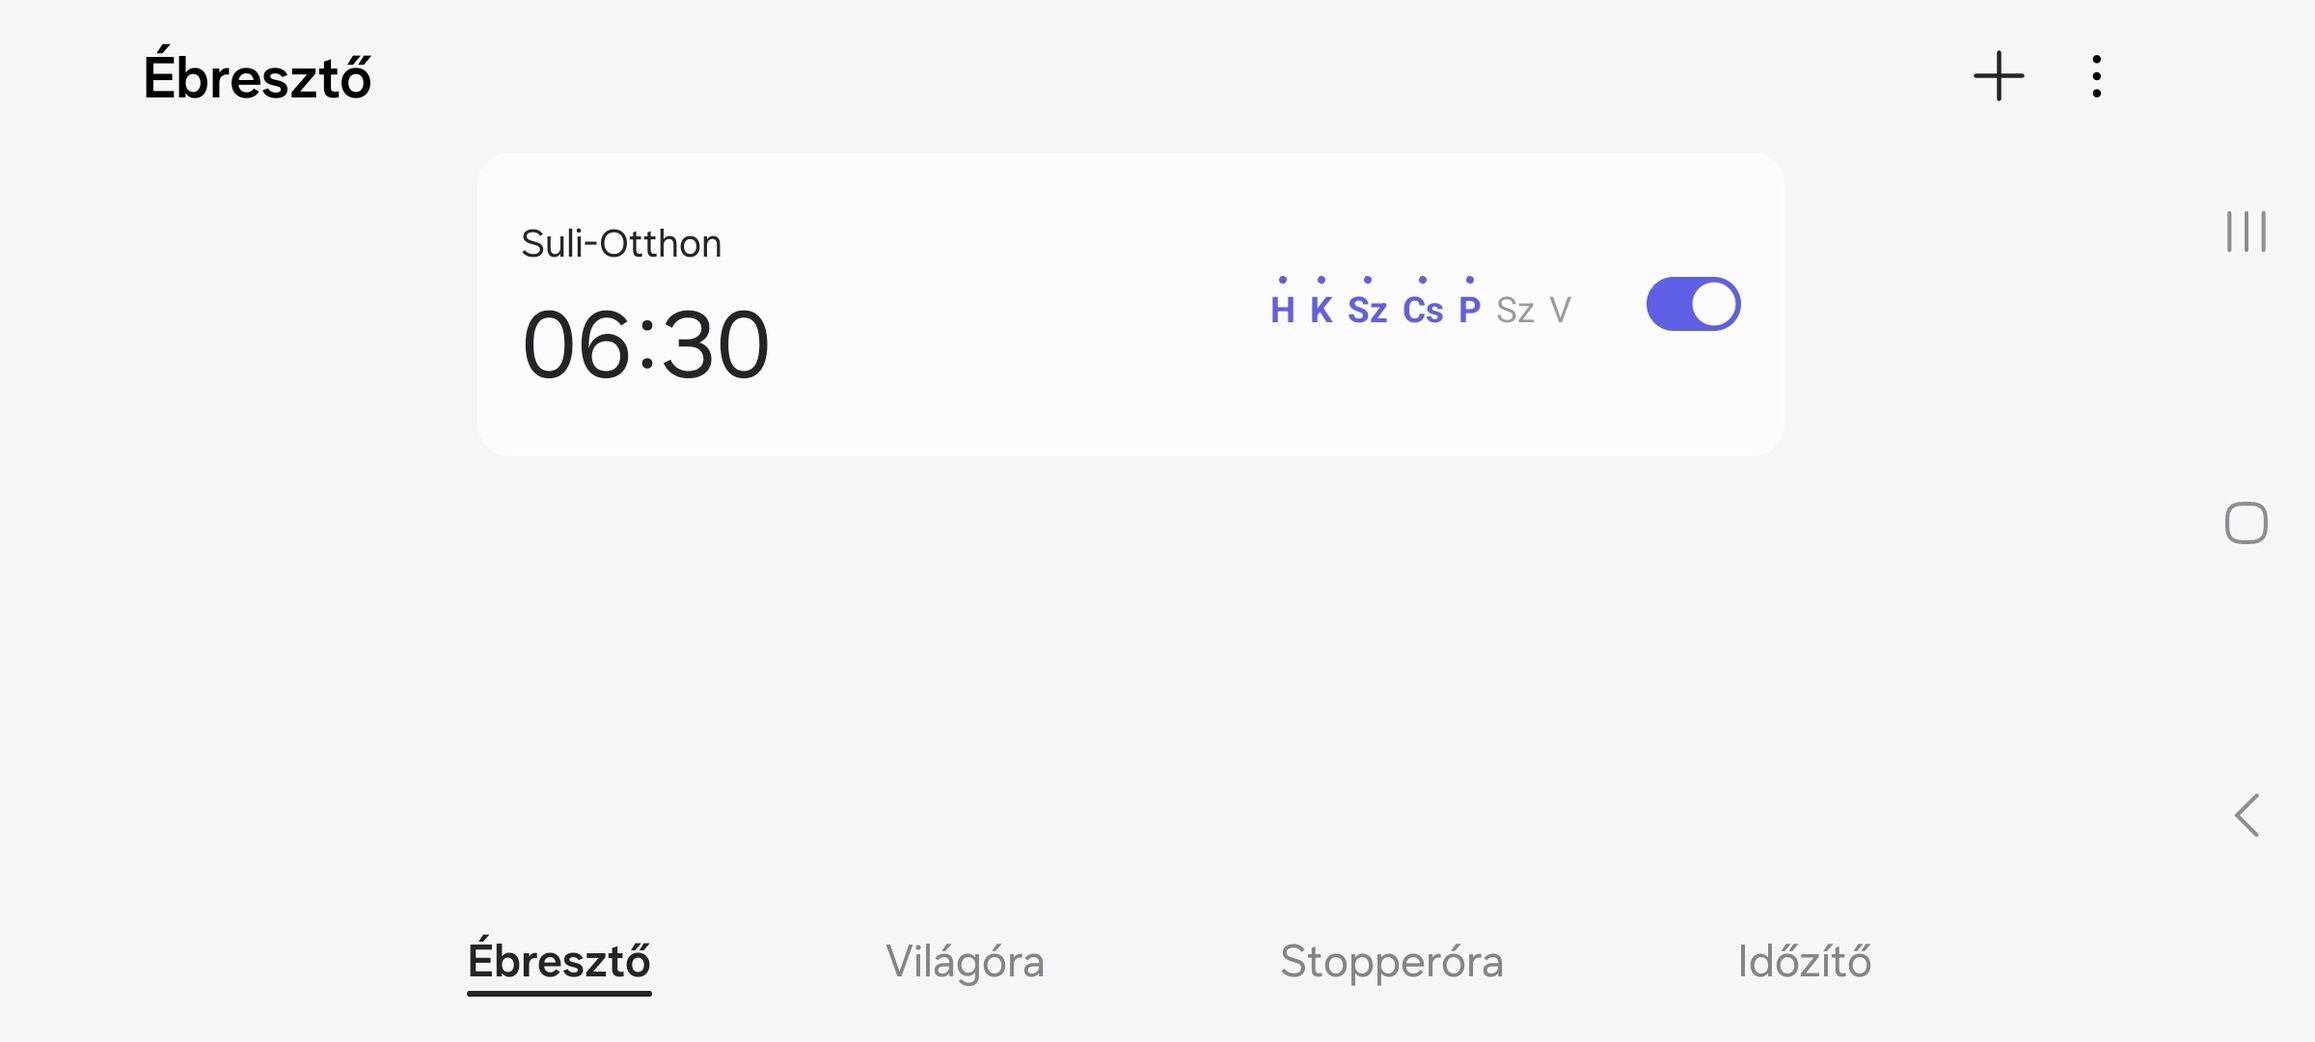
Task: Switch to the Stopperóra tab
Action: coord(1391,961)
